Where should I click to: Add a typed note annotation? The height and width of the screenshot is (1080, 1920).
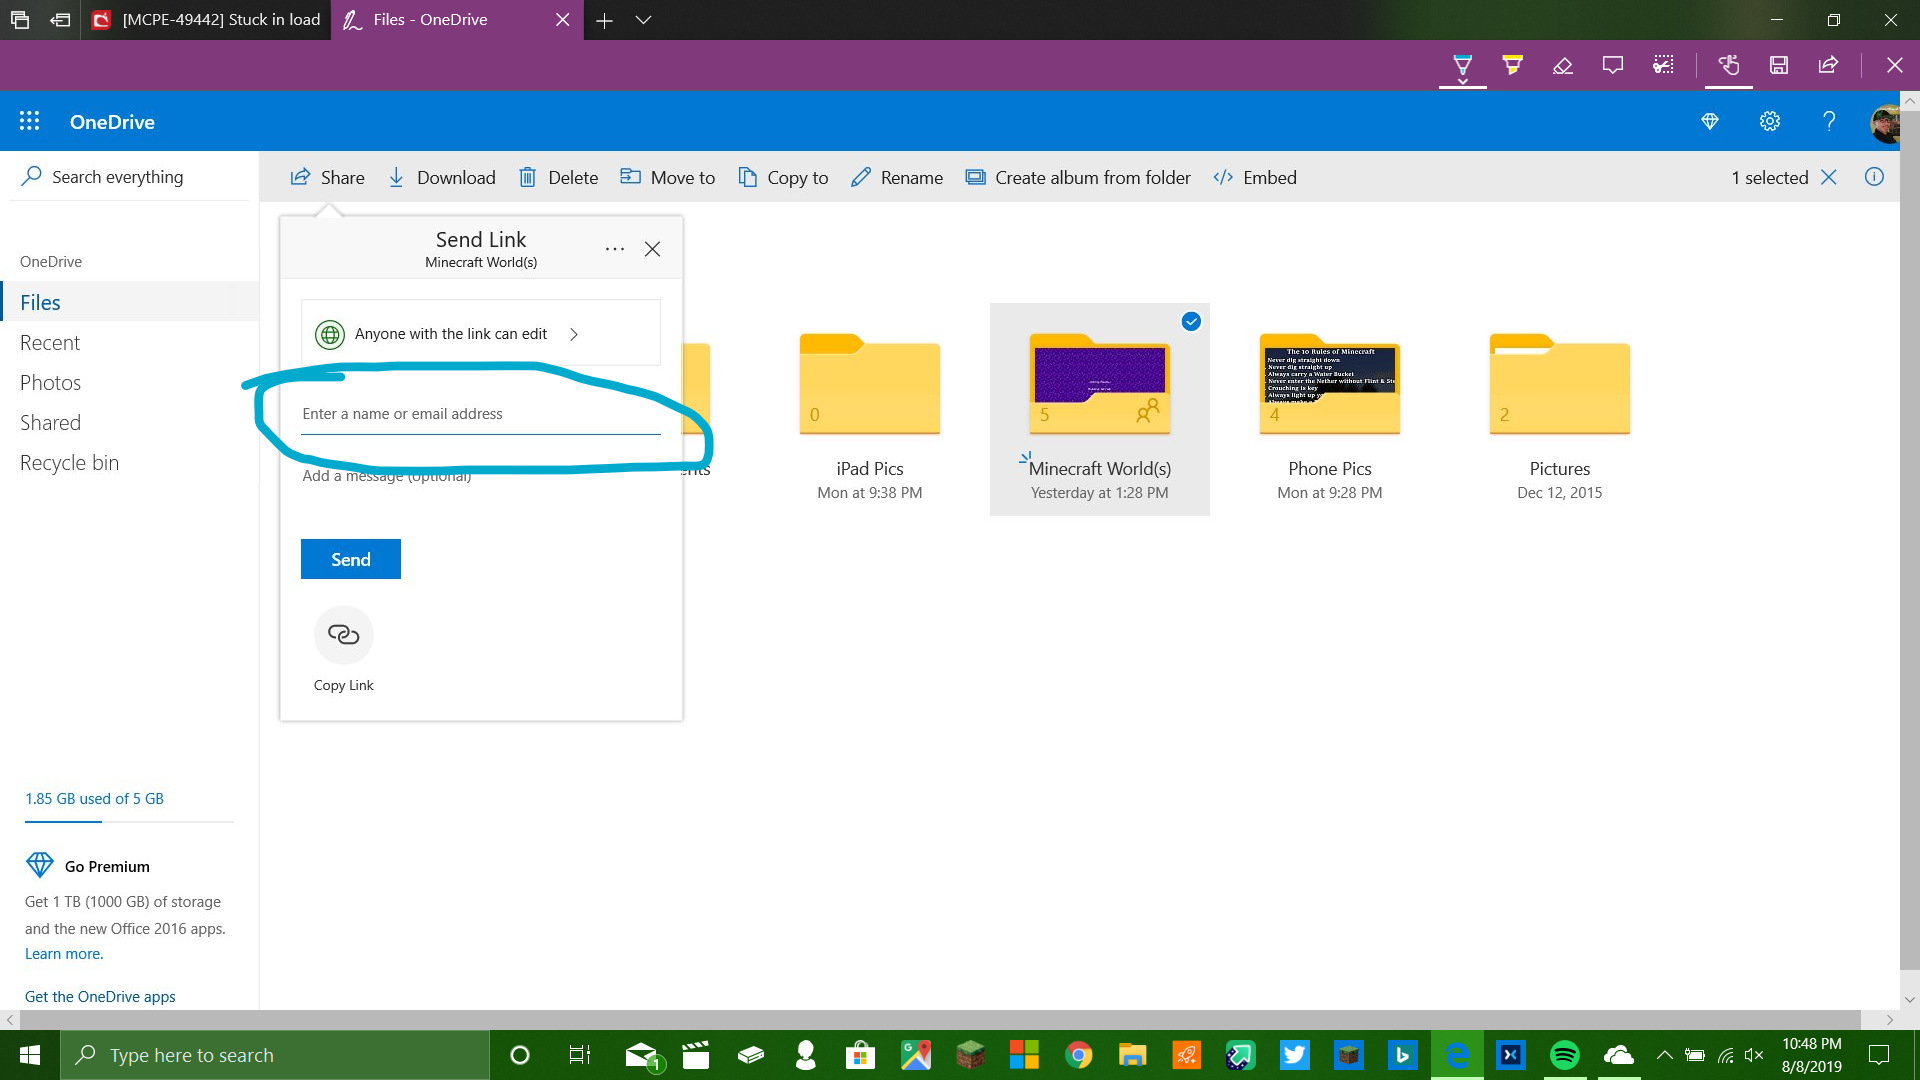(x=1612, y=66)
